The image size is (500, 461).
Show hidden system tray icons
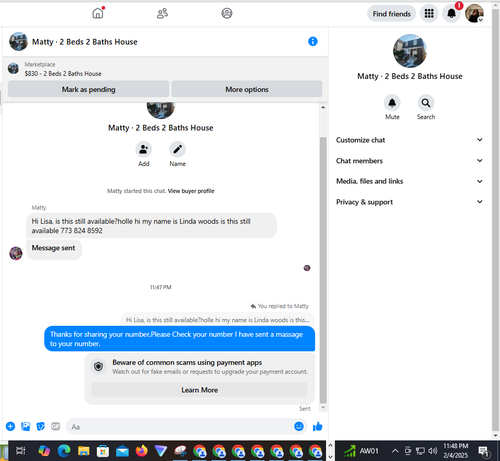395,451
